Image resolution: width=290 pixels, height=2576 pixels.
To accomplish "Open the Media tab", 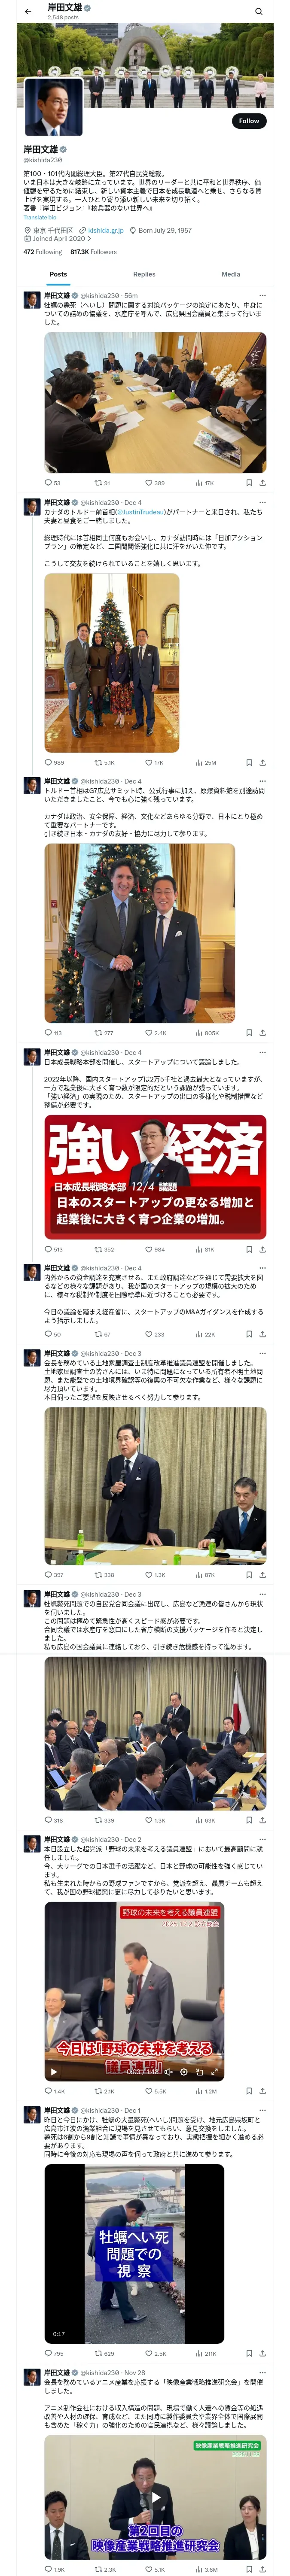I will click(x=231, y=274).
